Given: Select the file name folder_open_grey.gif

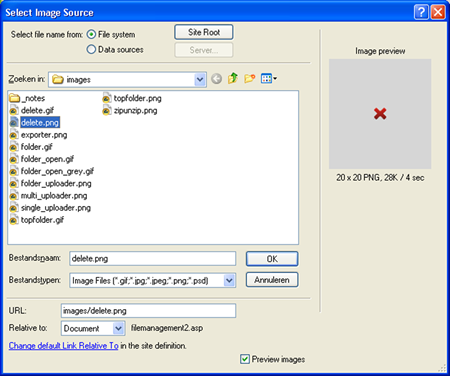Looking at the screenshot, I should (x=57, y=171).
